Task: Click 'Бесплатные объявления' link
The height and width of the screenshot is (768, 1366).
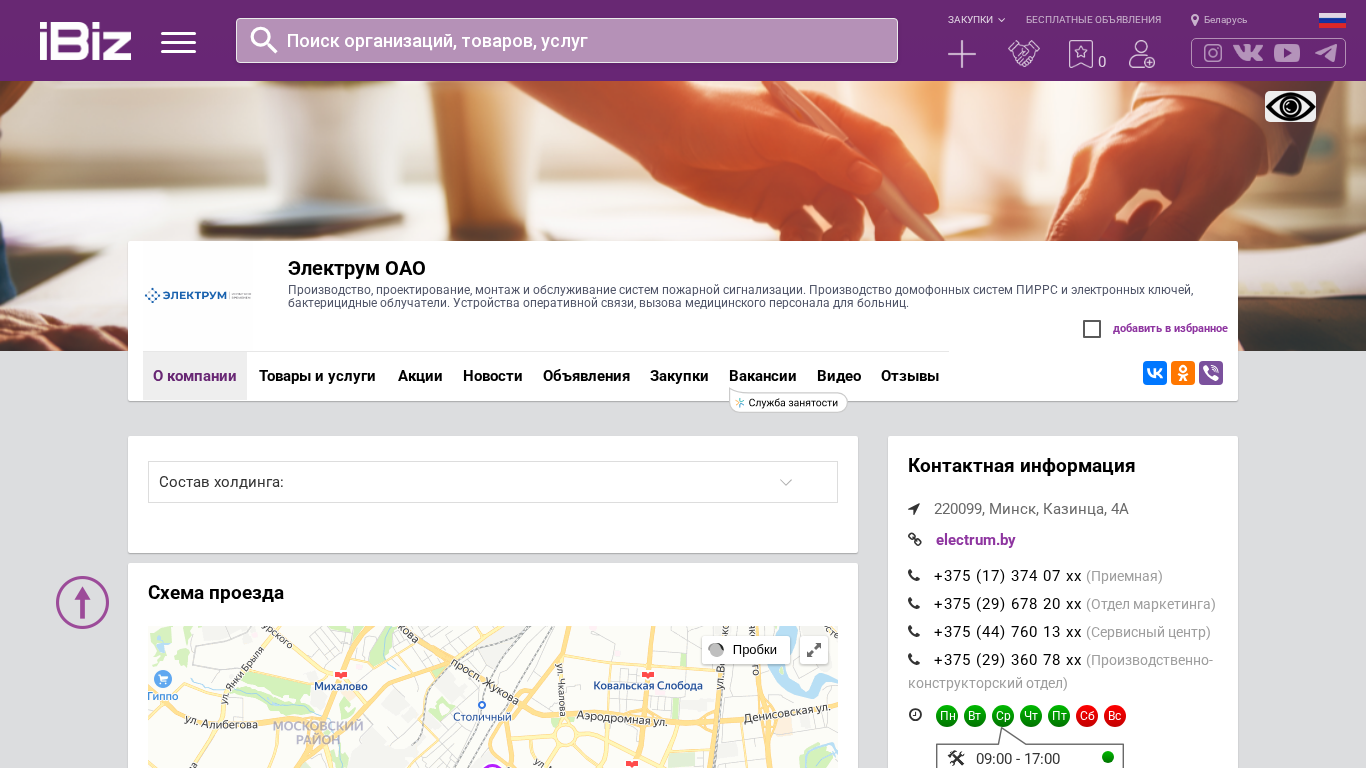Action: pyautogui.click(x=1093, y=20)
